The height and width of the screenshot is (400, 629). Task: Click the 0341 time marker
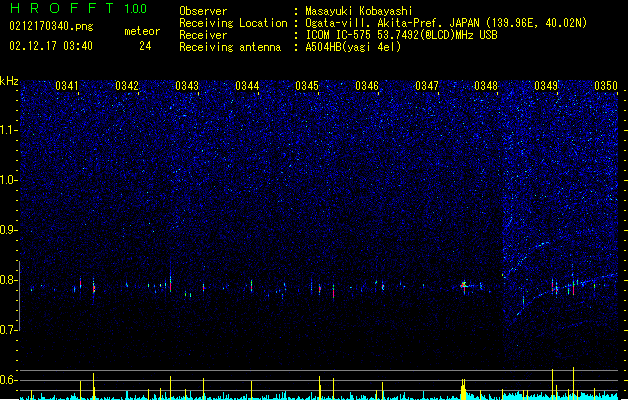click(x=67, y=86)
